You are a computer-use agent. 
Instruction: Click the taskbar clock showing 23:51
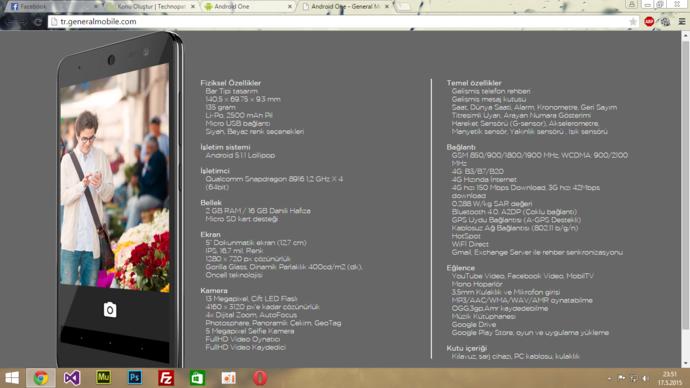(x=670, y=378)
